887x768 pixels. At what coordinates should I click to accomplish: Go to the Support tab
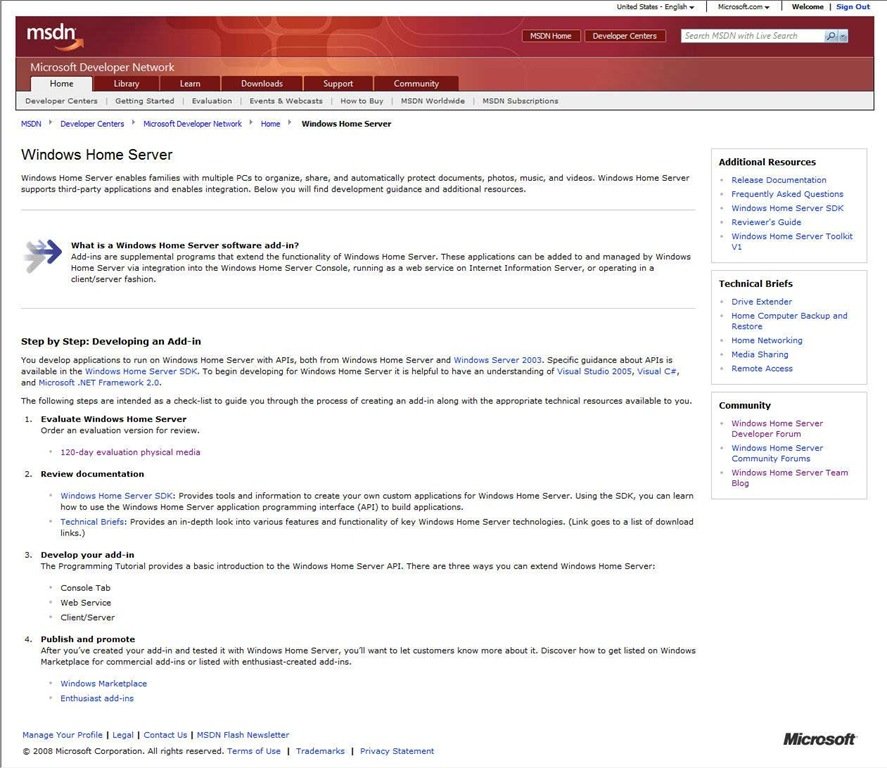pos(338,84)
